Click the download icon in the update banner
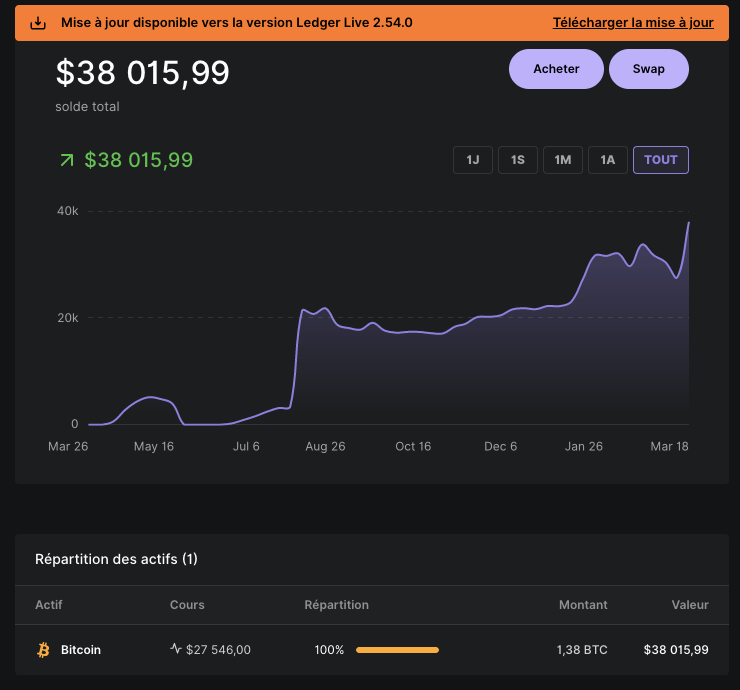The width and height of the screenshot is (740, 690). (38, 23)
